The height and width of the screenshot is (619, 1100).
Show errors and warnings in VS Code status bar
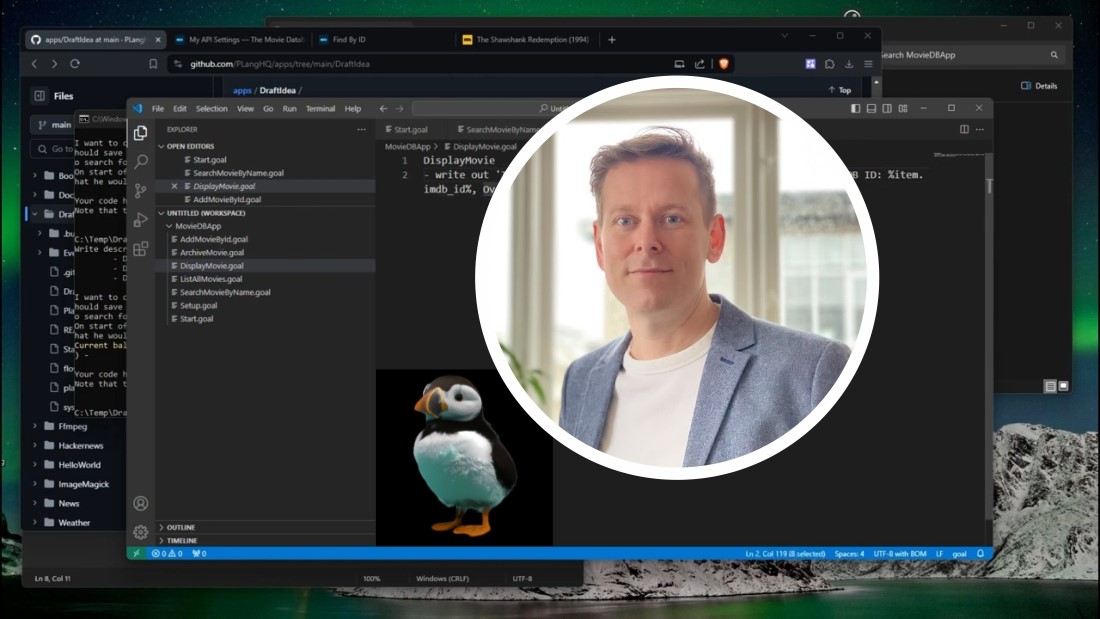[x=167, y=554]
